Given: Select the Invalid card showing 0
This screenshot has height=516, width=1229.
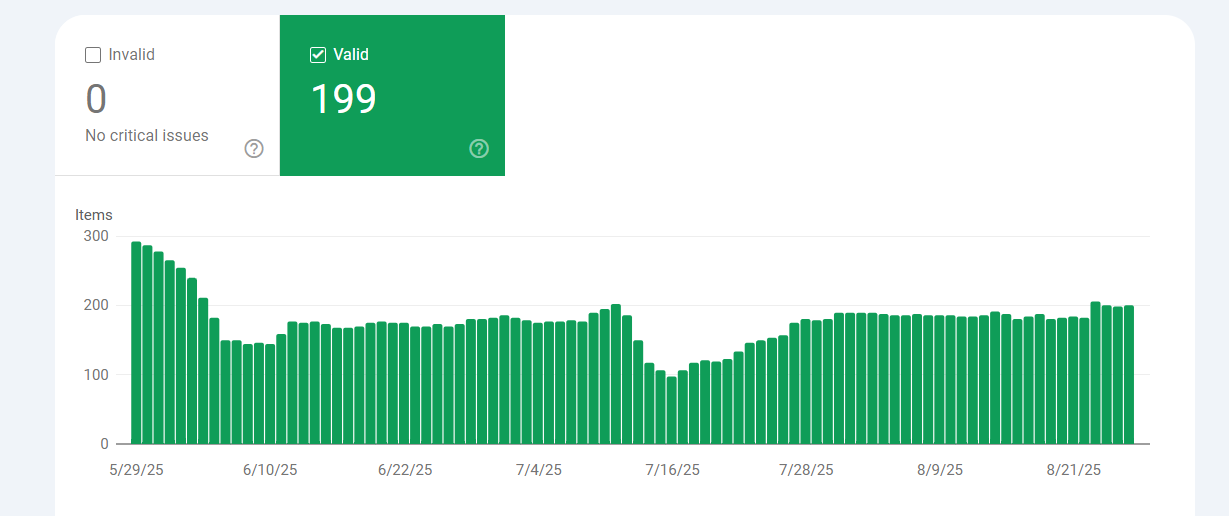Looking at the screenshot, I should click(167, 95).
